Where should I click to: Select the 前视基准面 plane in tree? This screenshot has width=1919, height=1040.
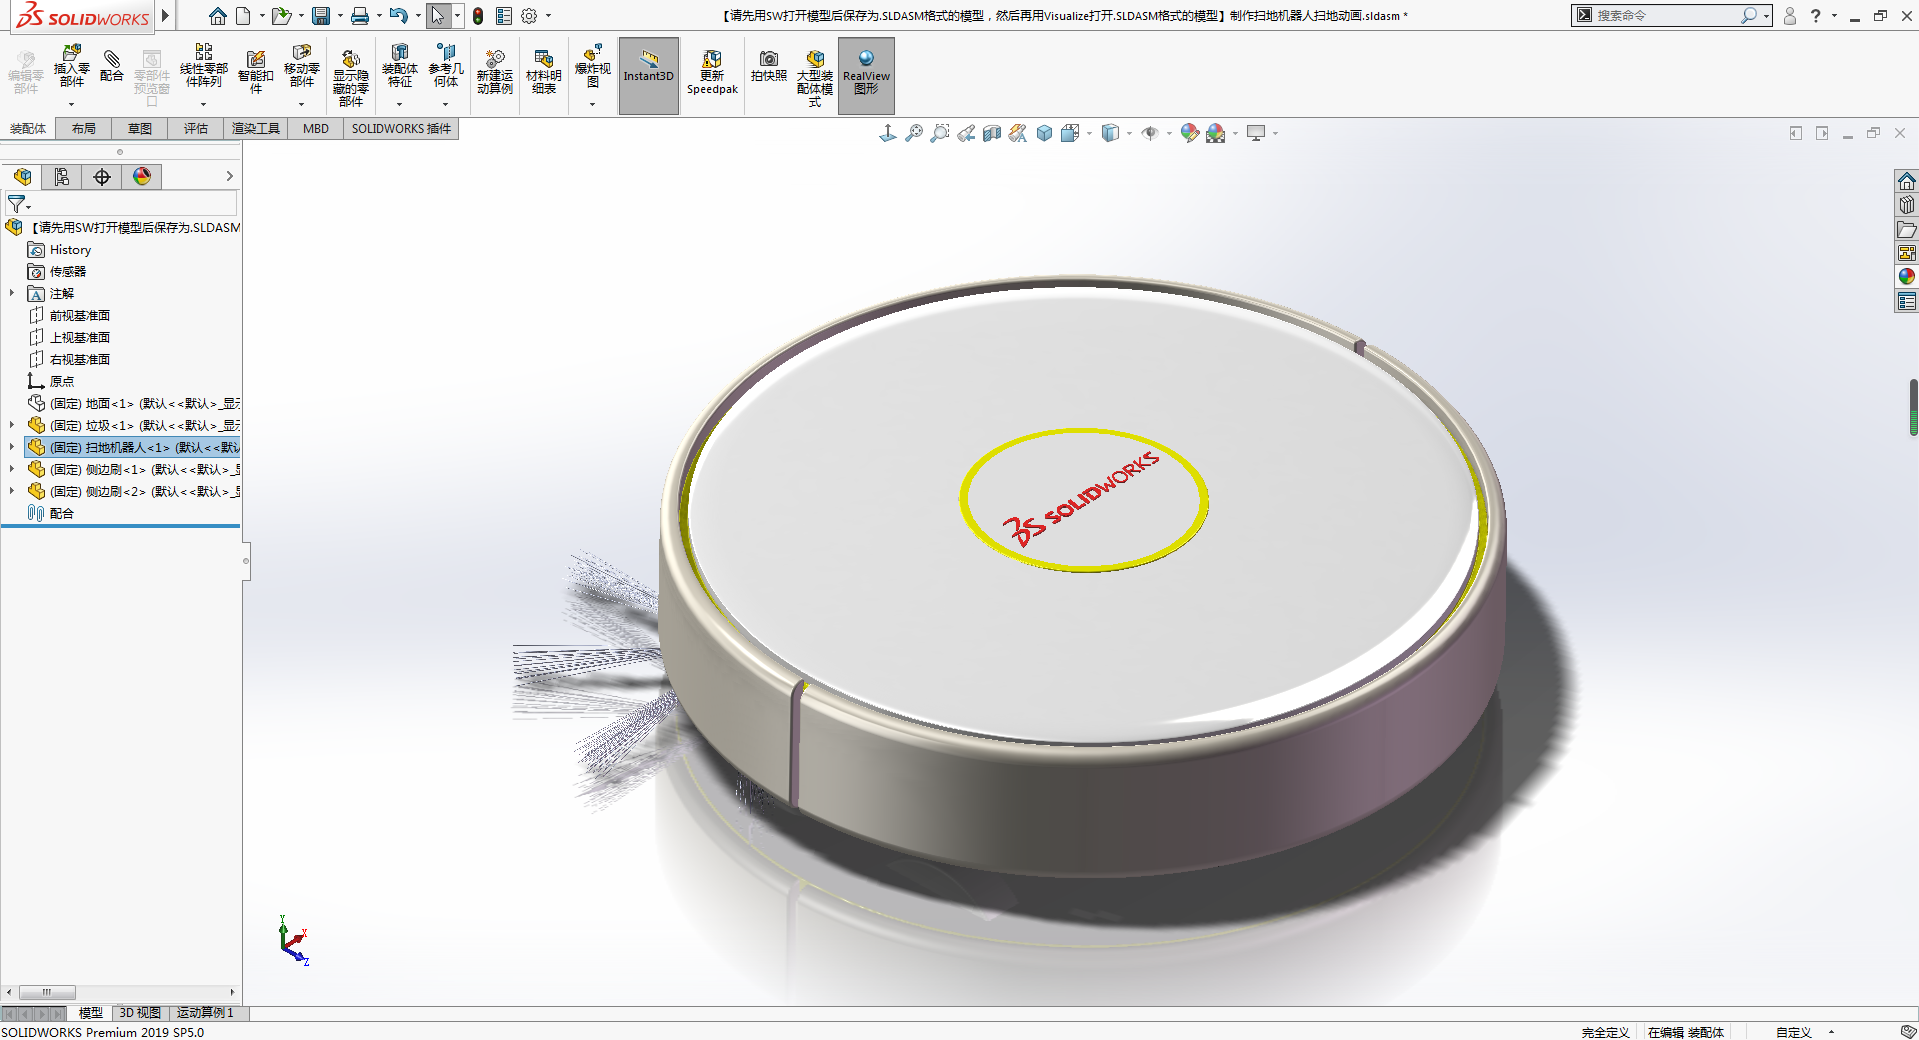coord(80,315)
